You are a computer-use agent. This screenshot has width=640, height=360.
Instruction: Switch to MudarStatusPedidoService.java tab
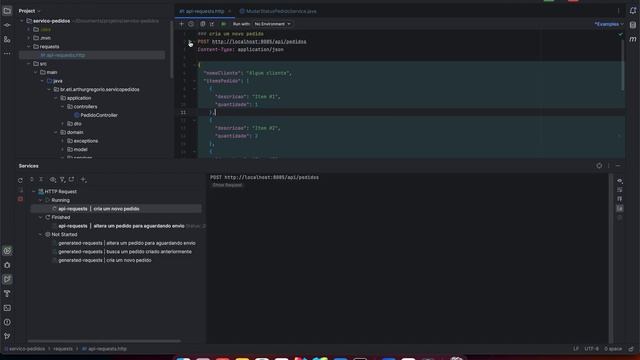click(278, 11)
